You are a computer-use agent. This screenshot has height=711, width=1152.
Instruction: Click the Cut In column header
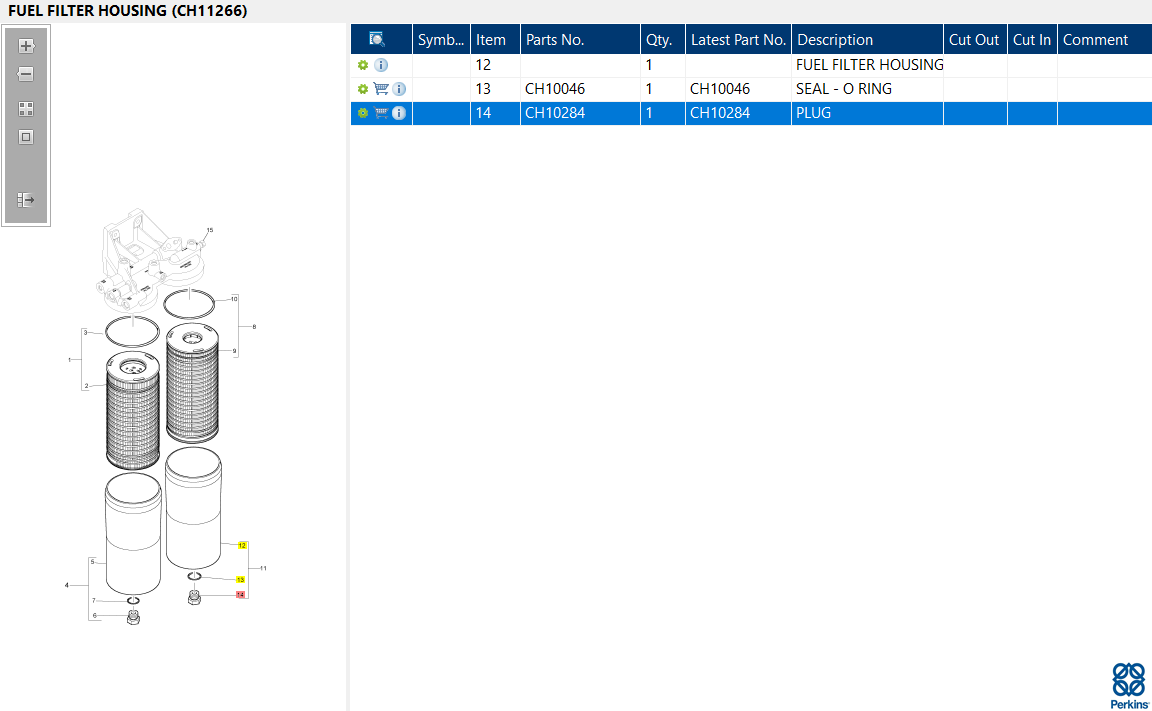[1032, 40]
